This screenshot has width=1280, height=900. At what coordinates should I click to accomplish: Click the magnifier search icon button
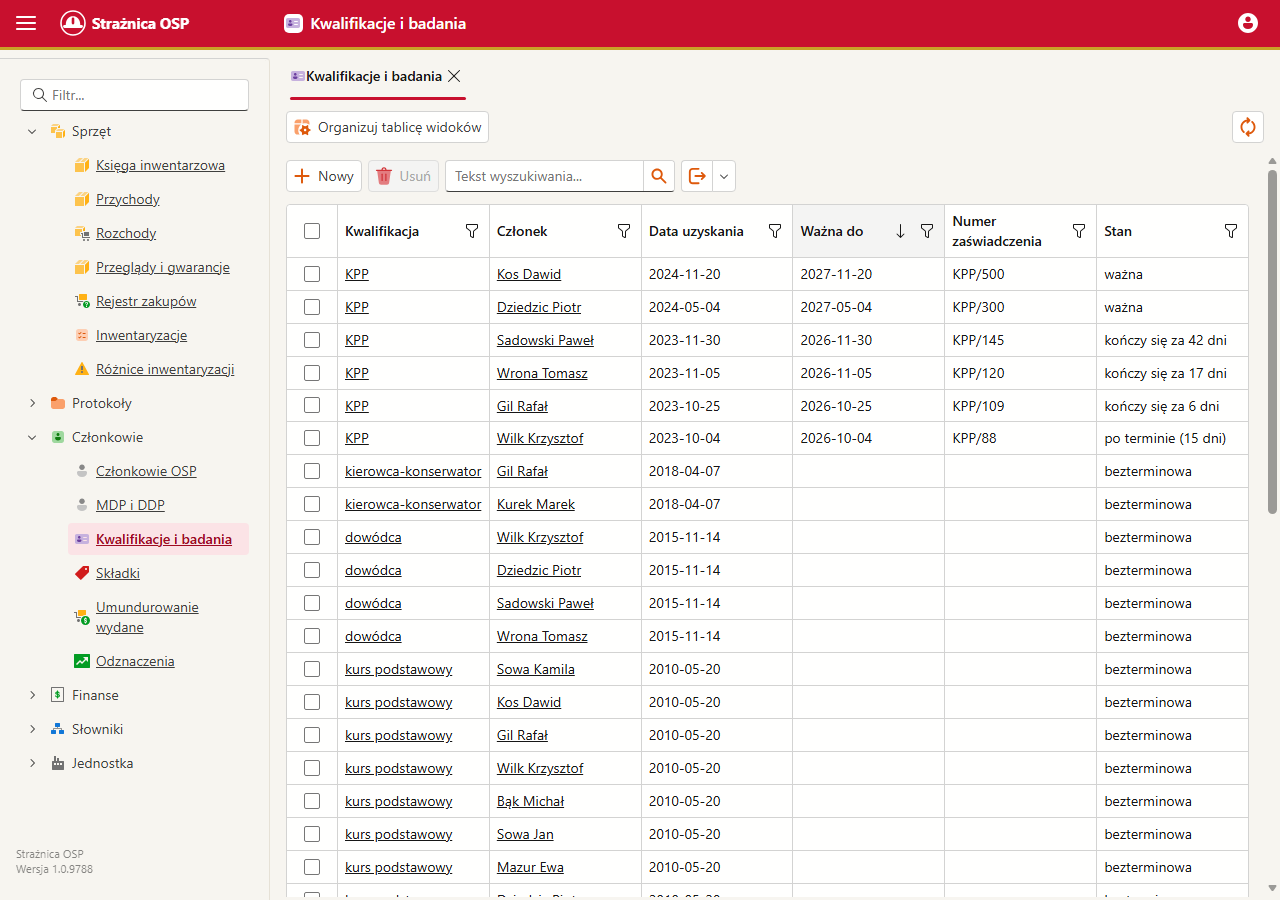(x=659, y=176)
